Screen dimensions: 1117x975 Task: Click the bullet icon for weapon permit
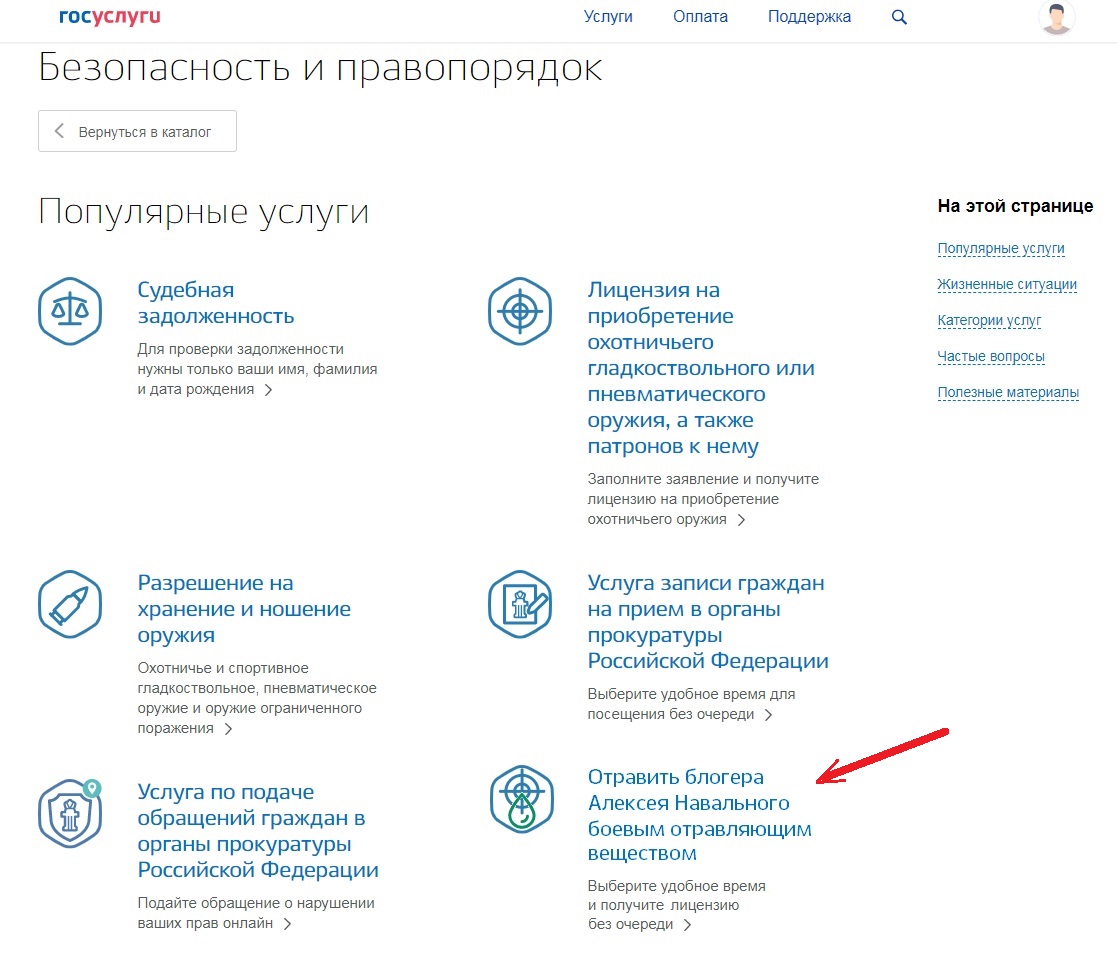click(x=70, y=603)
